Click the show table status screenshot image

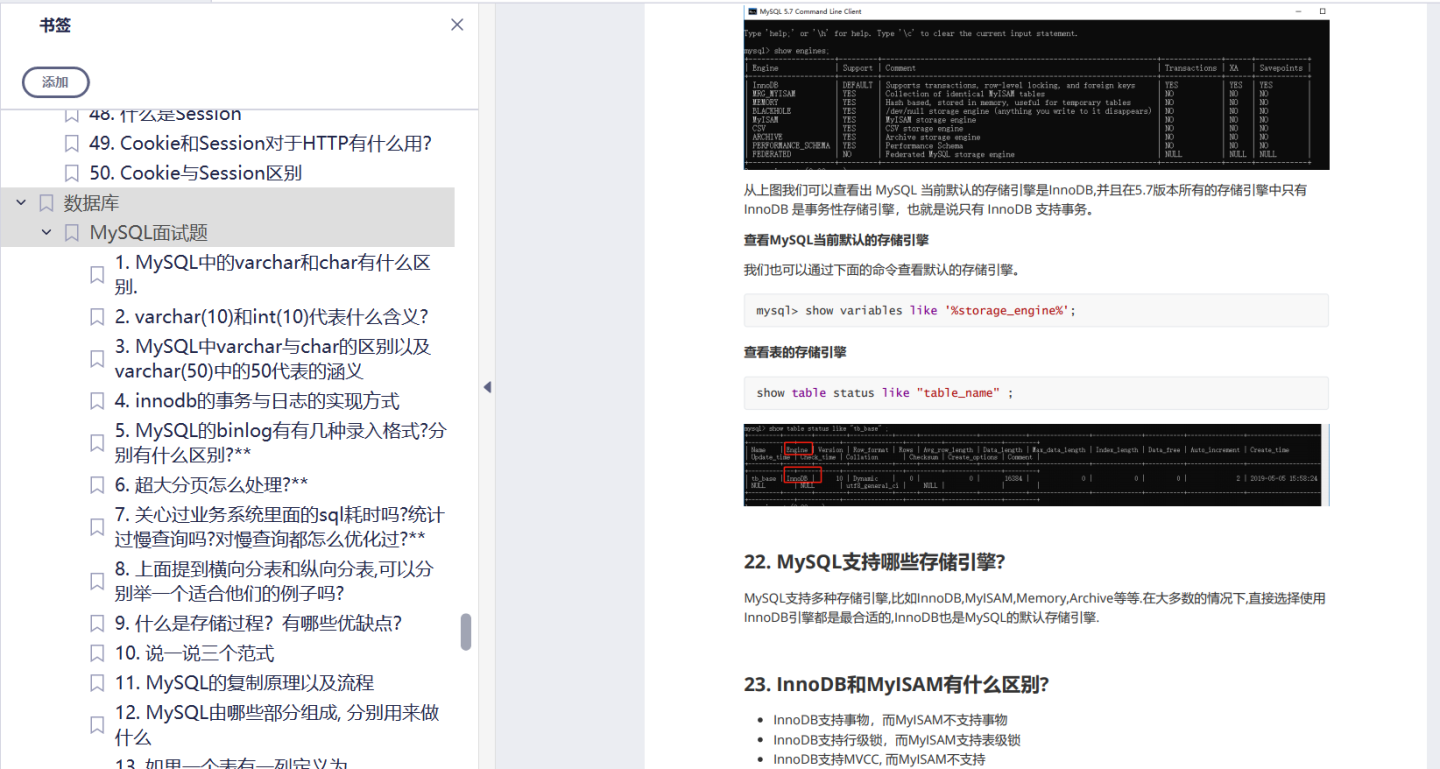pos(1037,465)
